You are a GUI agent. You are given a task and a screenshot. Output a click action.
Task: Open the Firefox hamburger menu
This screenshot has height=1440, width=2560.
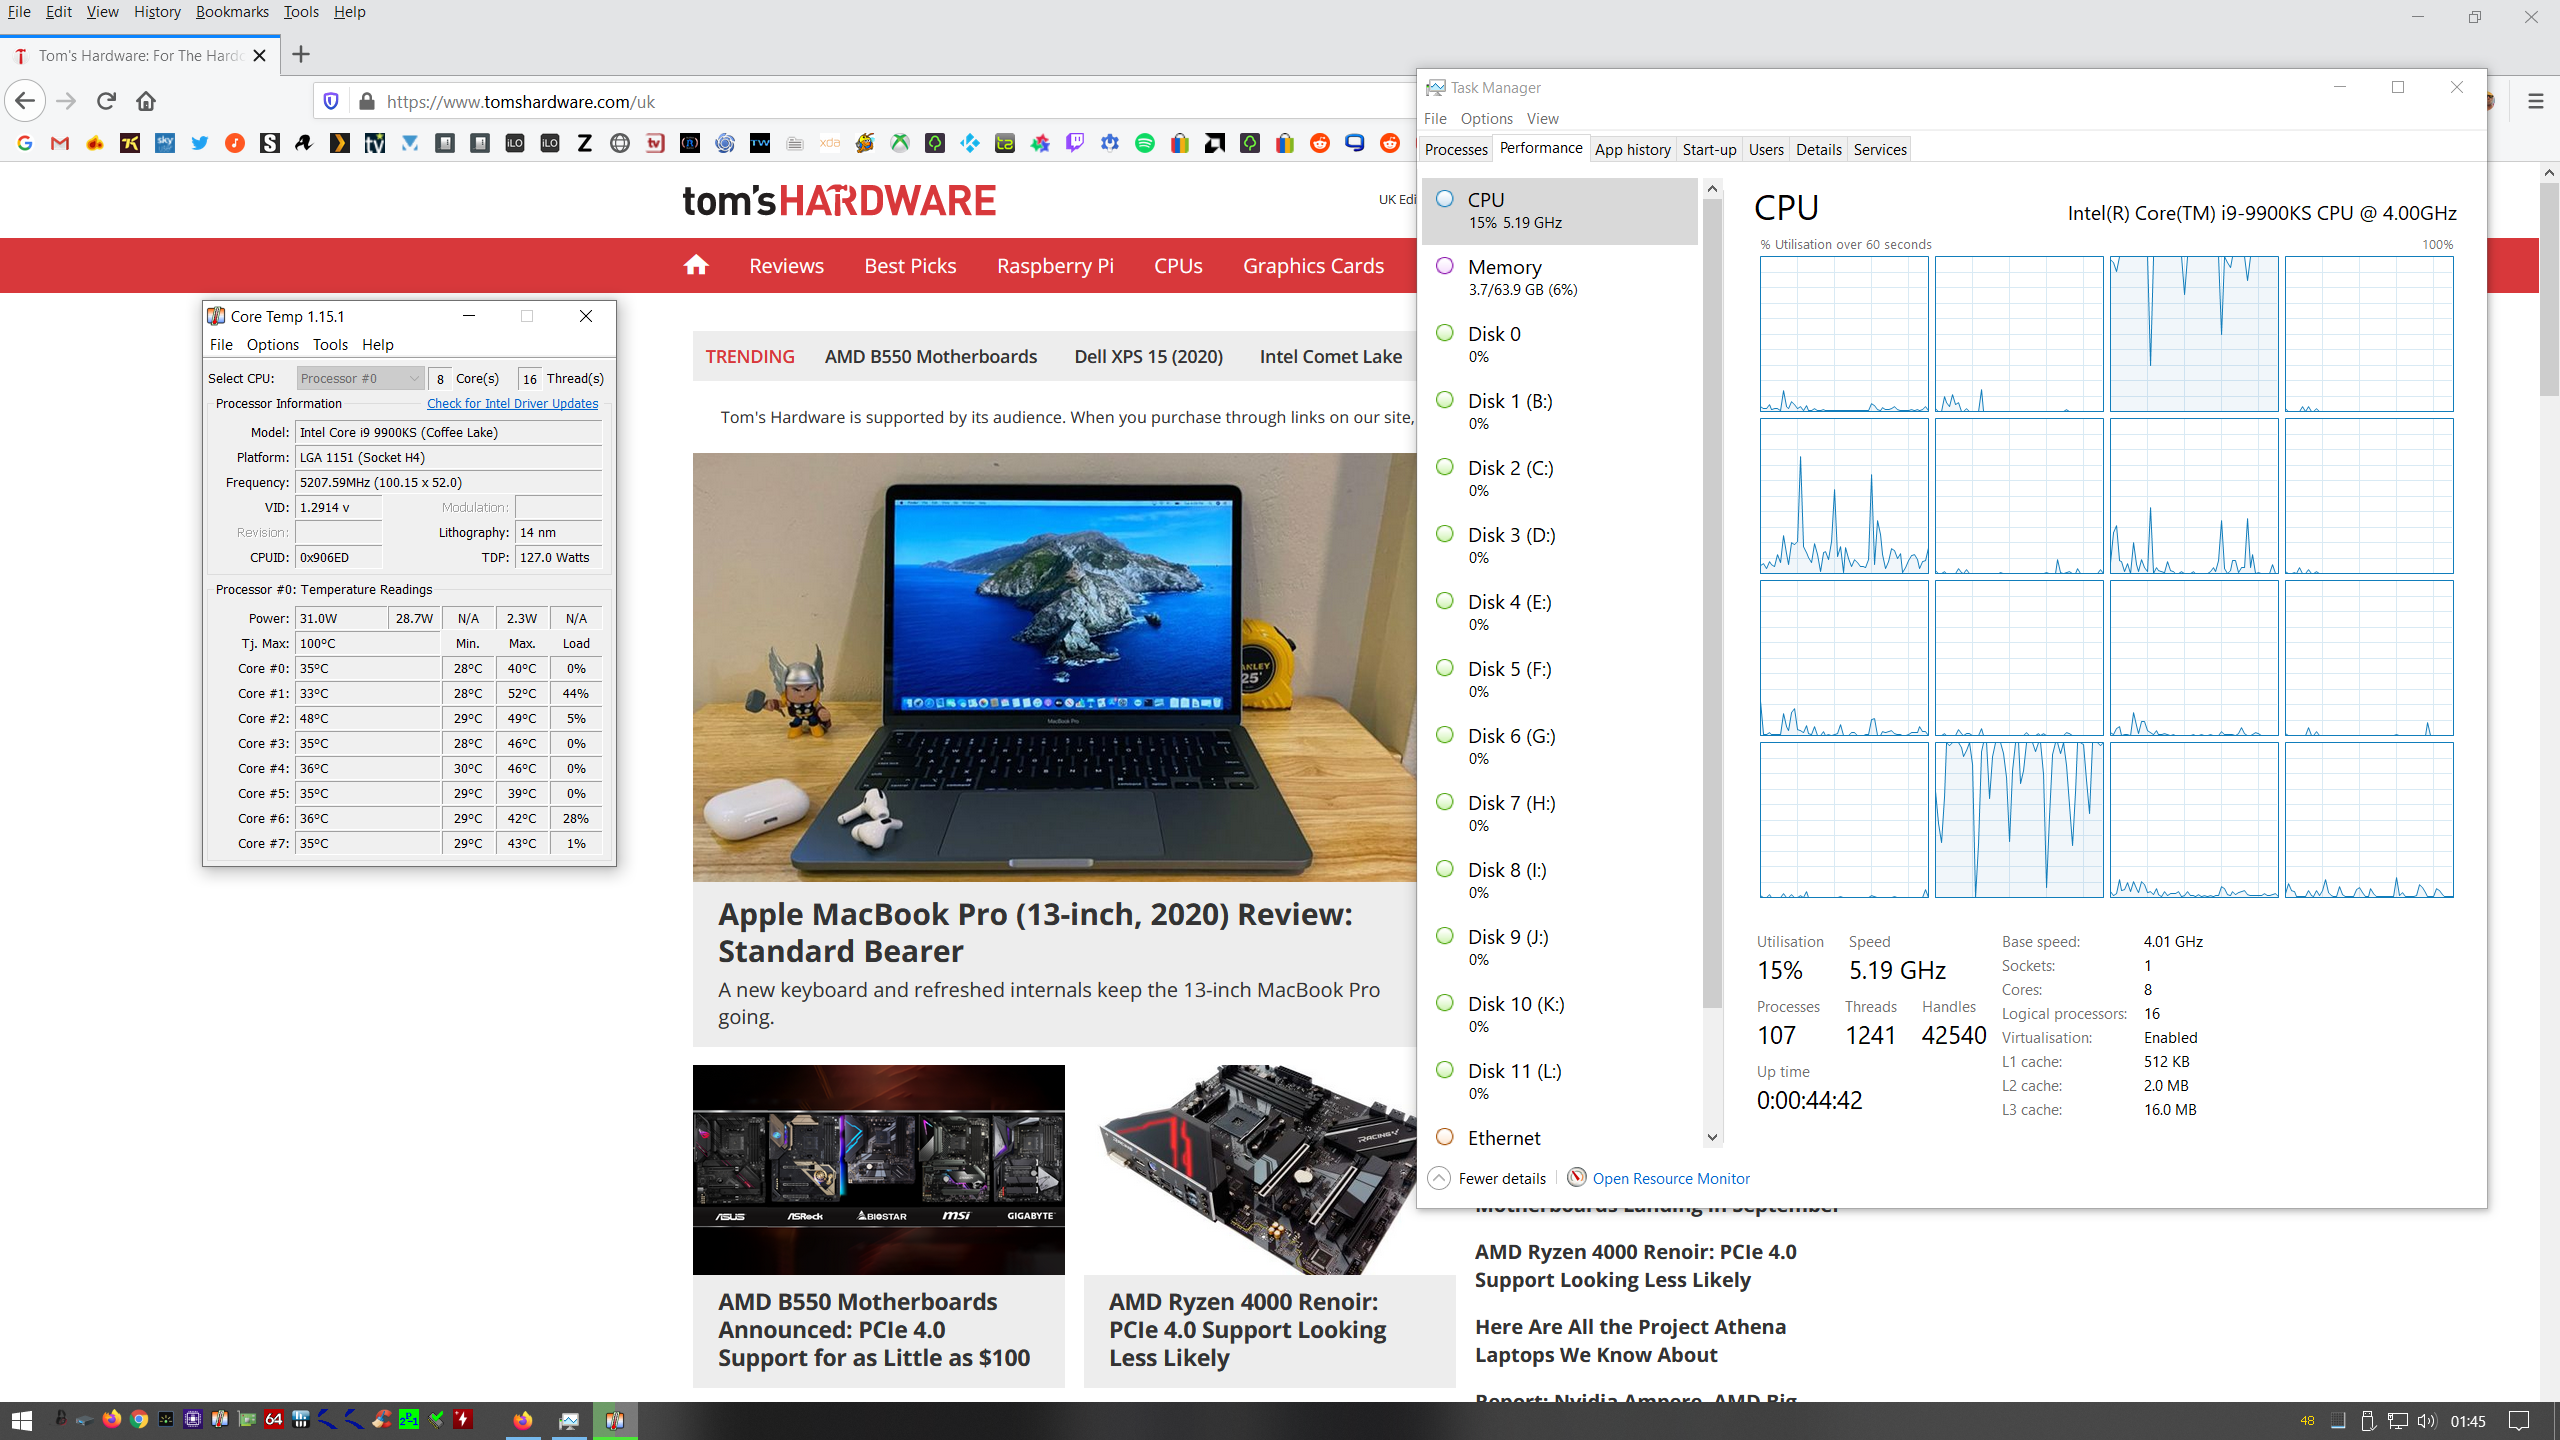coord(2535,101)
